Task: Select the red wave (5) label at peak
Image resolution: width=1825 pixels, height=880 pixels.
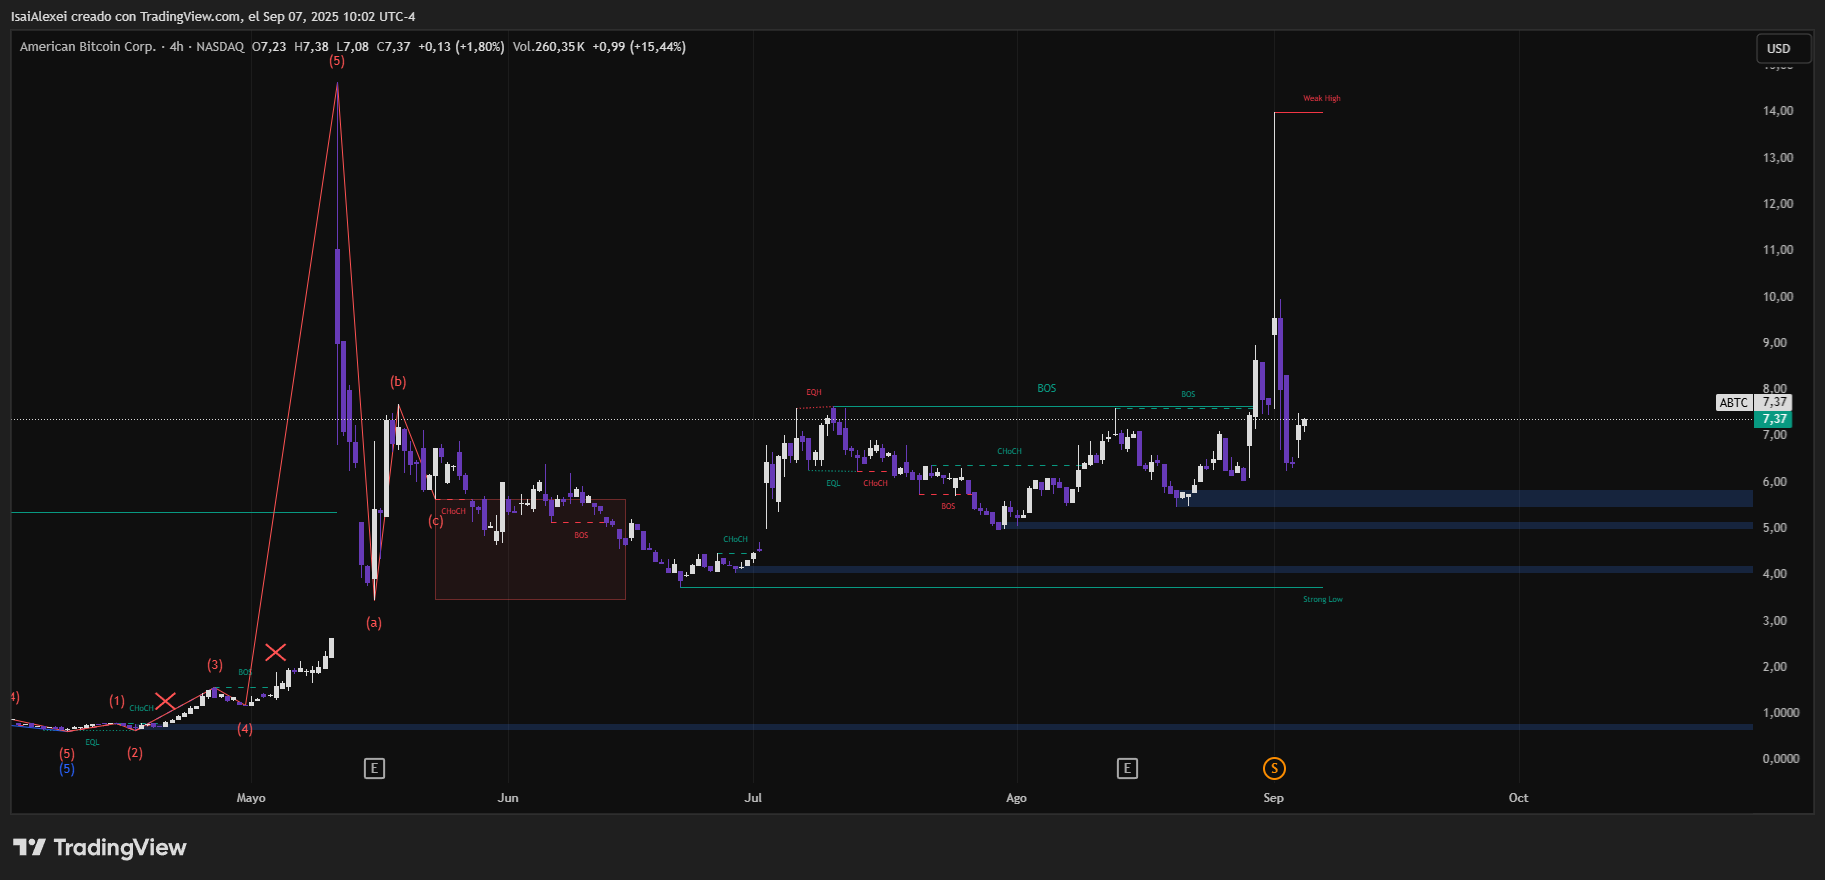Action: [337, 61]
